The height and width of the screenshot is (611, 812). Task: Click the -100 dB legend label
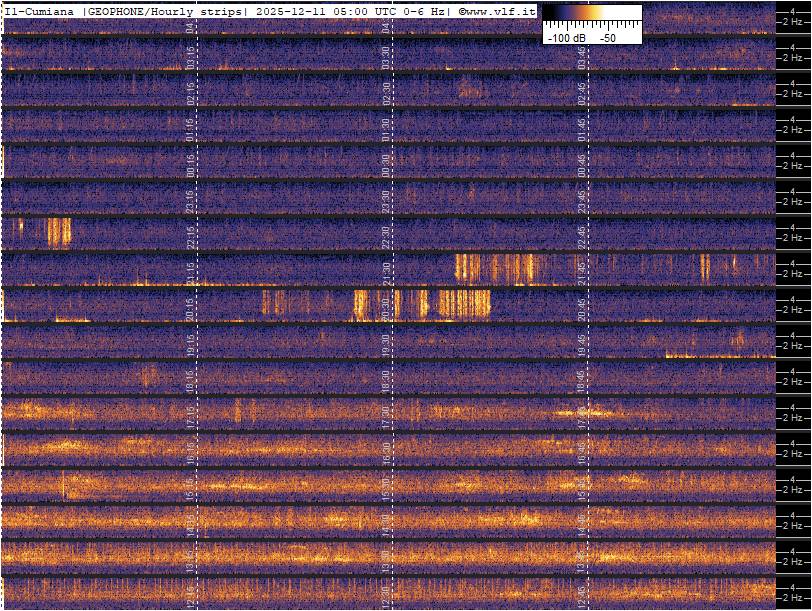[566, 37]
